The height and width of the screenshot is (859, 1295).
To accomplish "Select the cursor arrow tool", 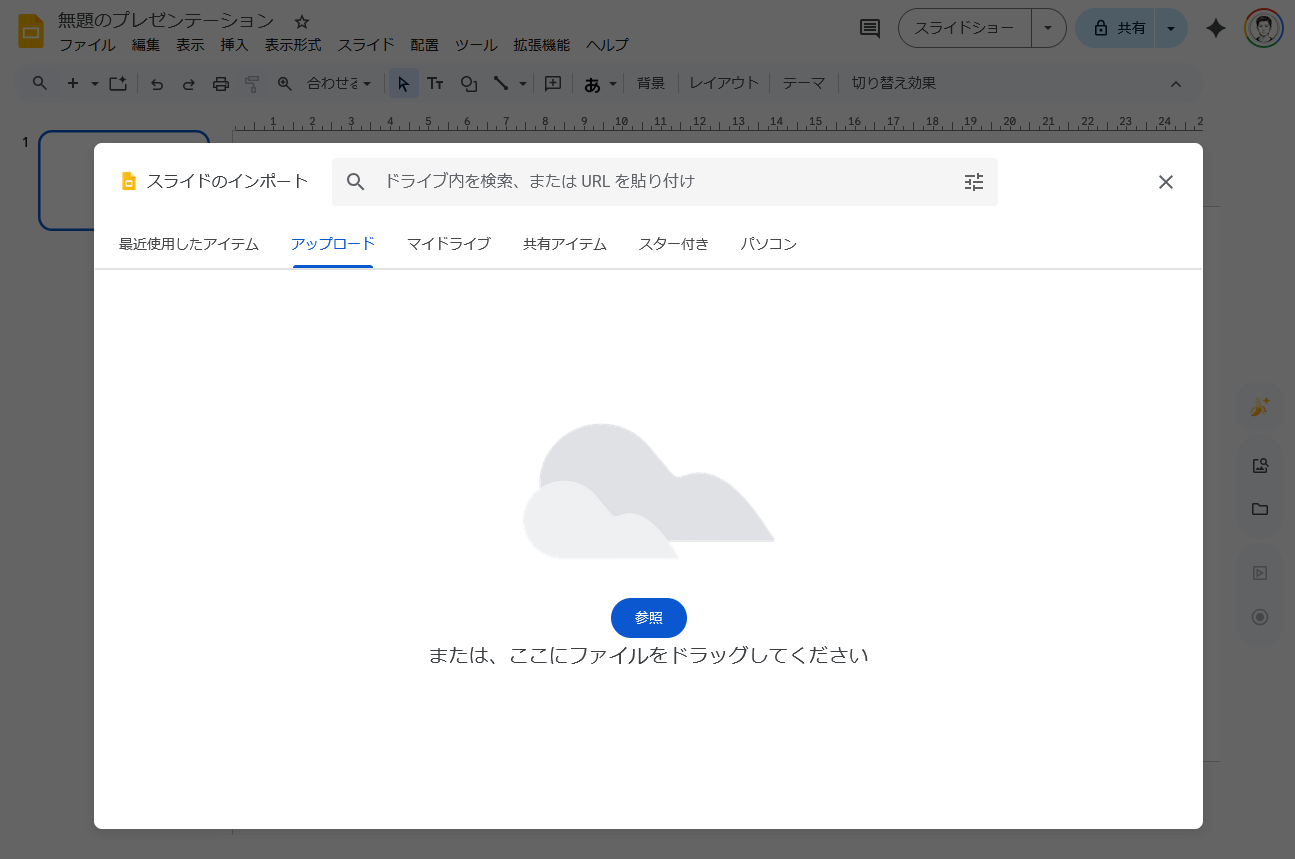I will point(403,83).
